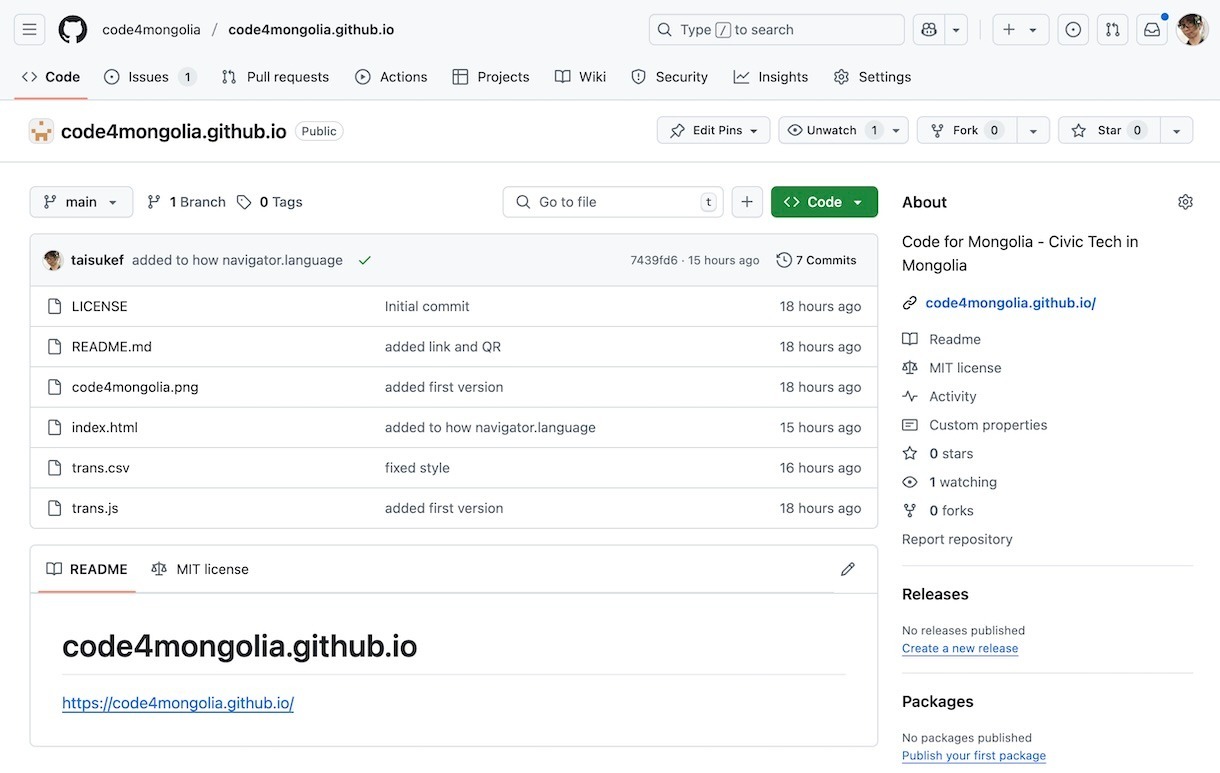1220x773 pixels.
Task: Open the repository Settings tab
Action: [x=872, y=77]
